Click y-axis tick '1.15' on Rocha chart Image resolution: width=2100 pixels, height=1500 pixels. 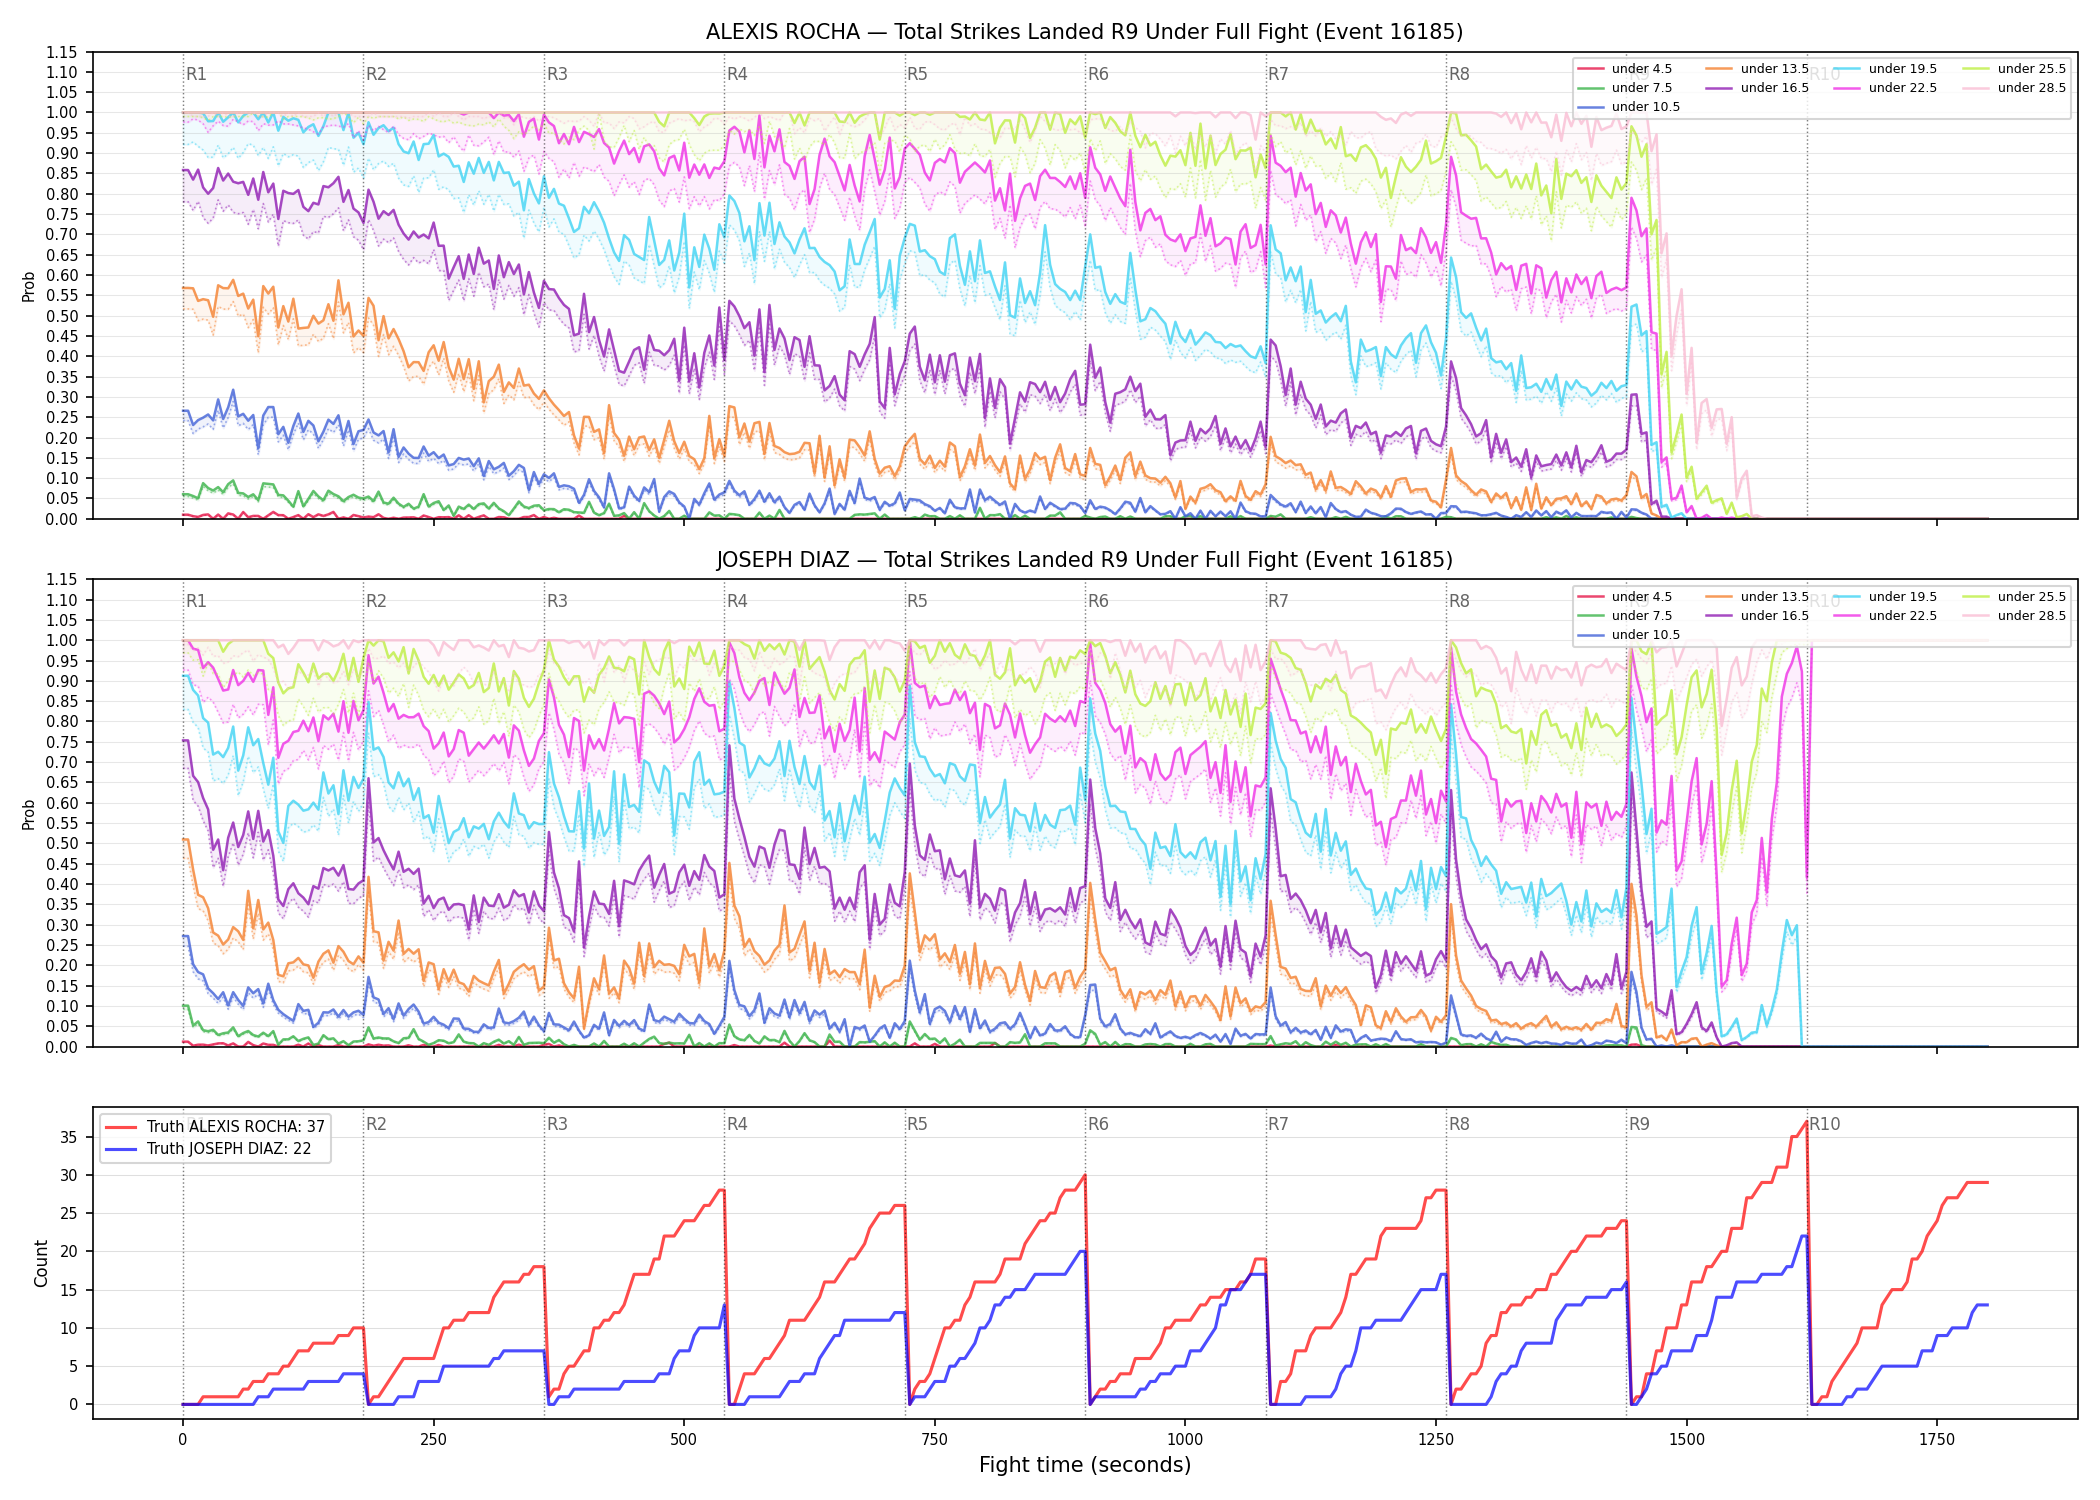coord(62,52)
